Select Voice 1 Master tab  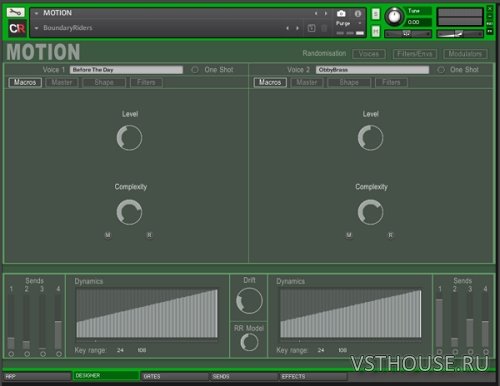62,82
